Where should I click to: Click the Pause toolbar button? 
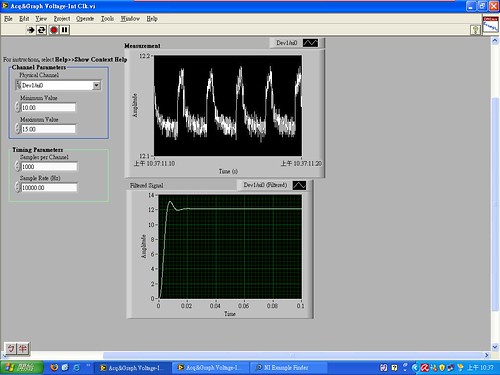point(65,30)
